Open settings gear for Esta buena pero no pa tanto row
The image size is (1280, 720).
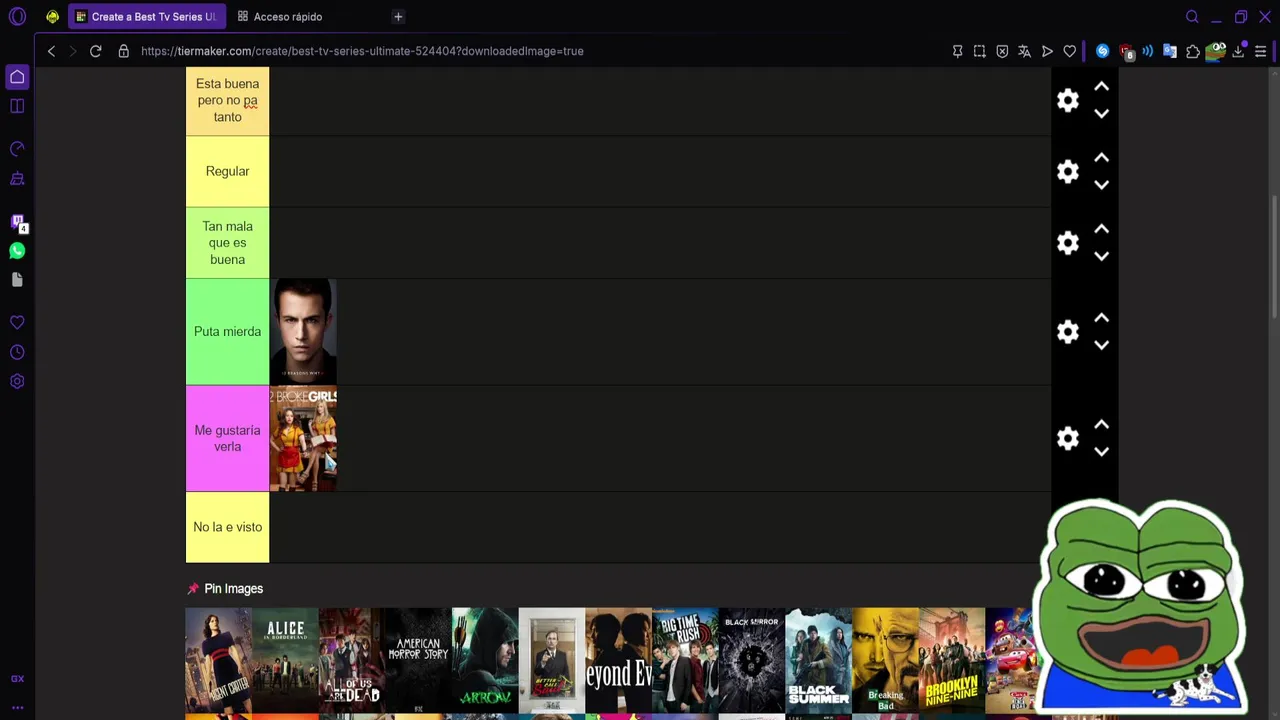tap(1068, 100)
